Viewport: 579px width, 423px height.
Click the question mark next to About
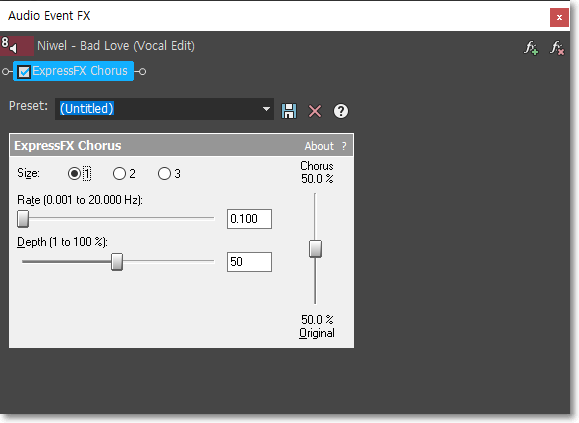[344, 146]
